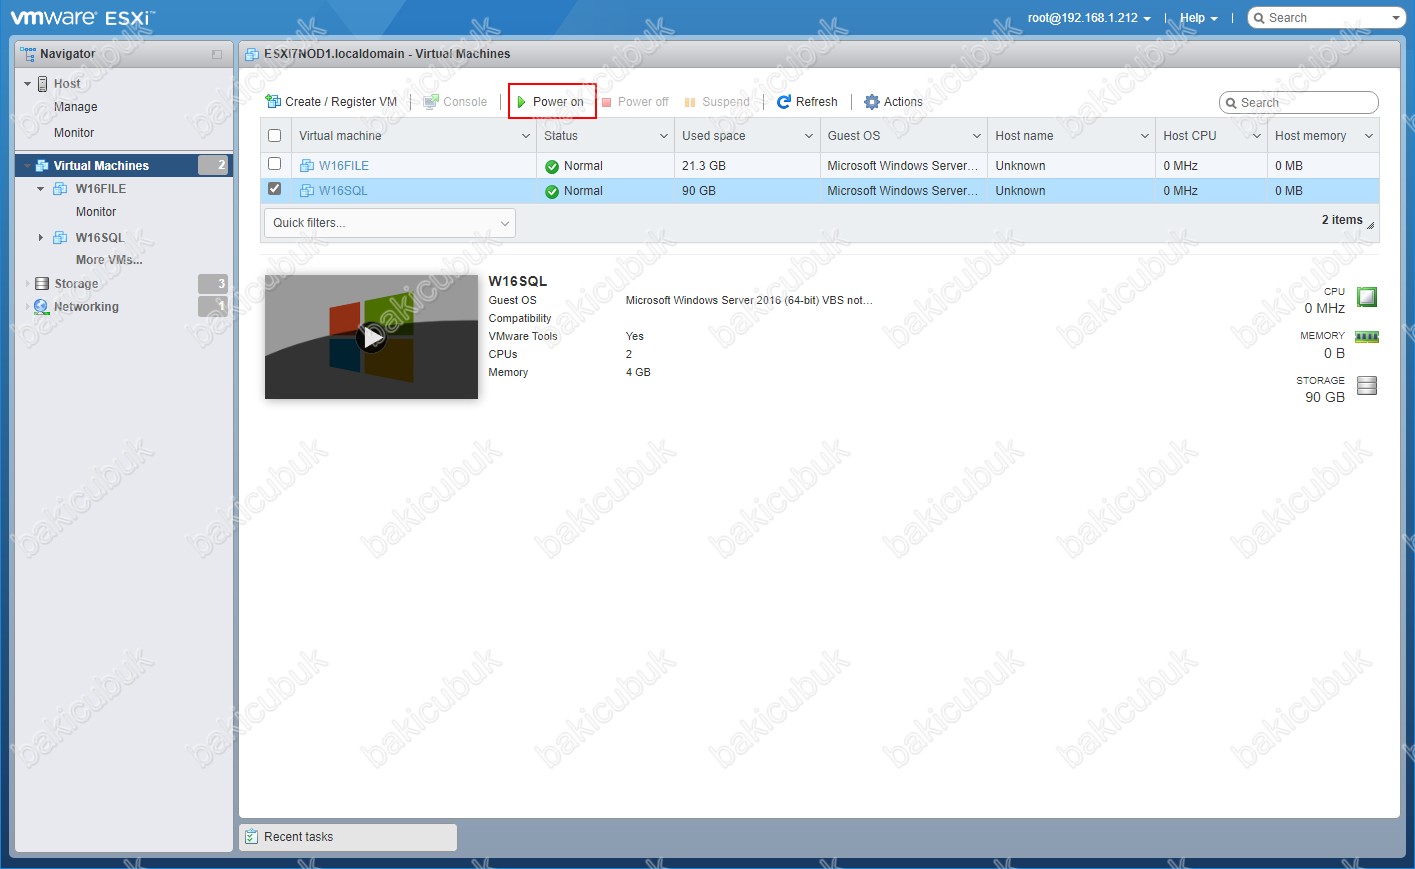Open the Guest OS column dropdown

pyautogui.click(x=977, y=136)
